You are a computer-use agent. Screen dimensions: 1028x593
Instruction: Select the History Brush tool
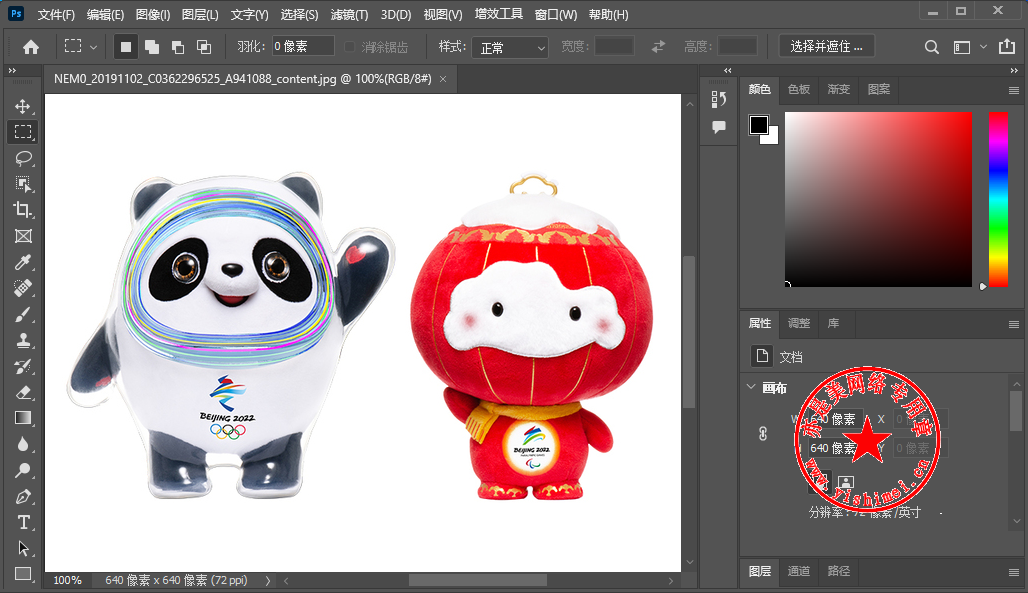point(23,366)
